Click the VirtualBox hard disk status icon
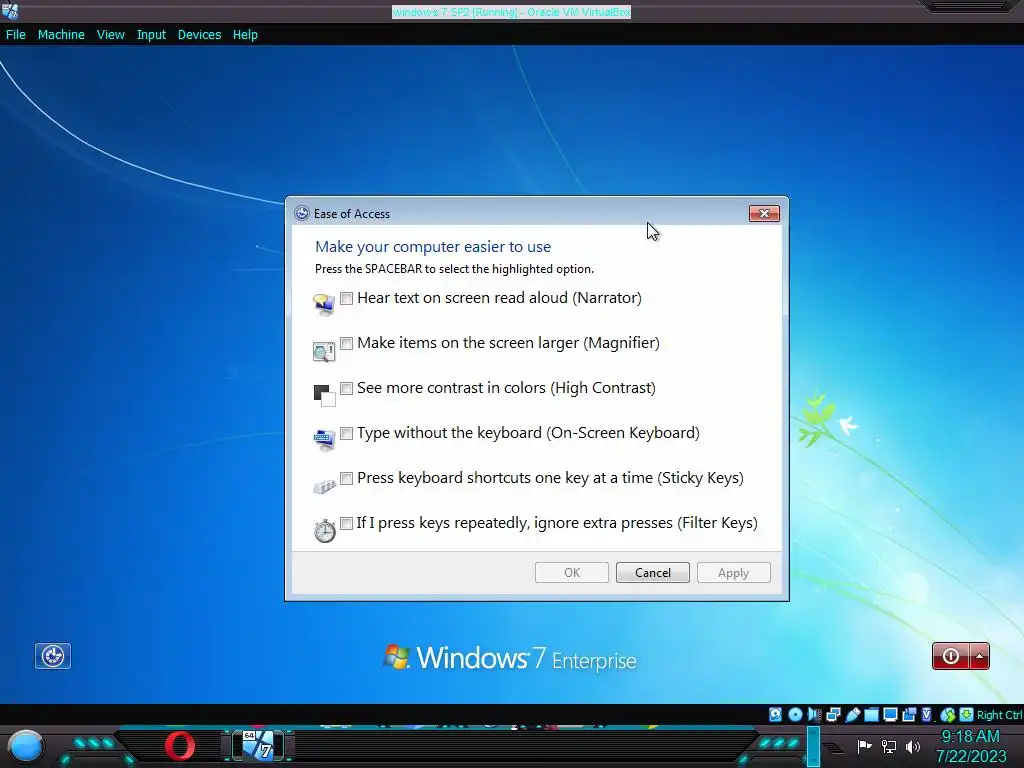This screenshot has height=768, width=1024. click(775, 714)
